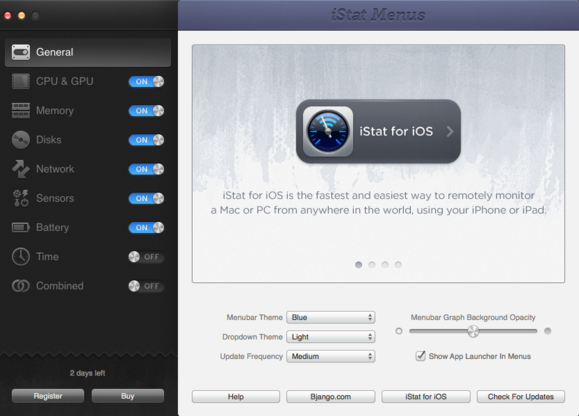Viewport: 579px width, 416px height.
Task: Click the Register button
Action: [48, 396]
